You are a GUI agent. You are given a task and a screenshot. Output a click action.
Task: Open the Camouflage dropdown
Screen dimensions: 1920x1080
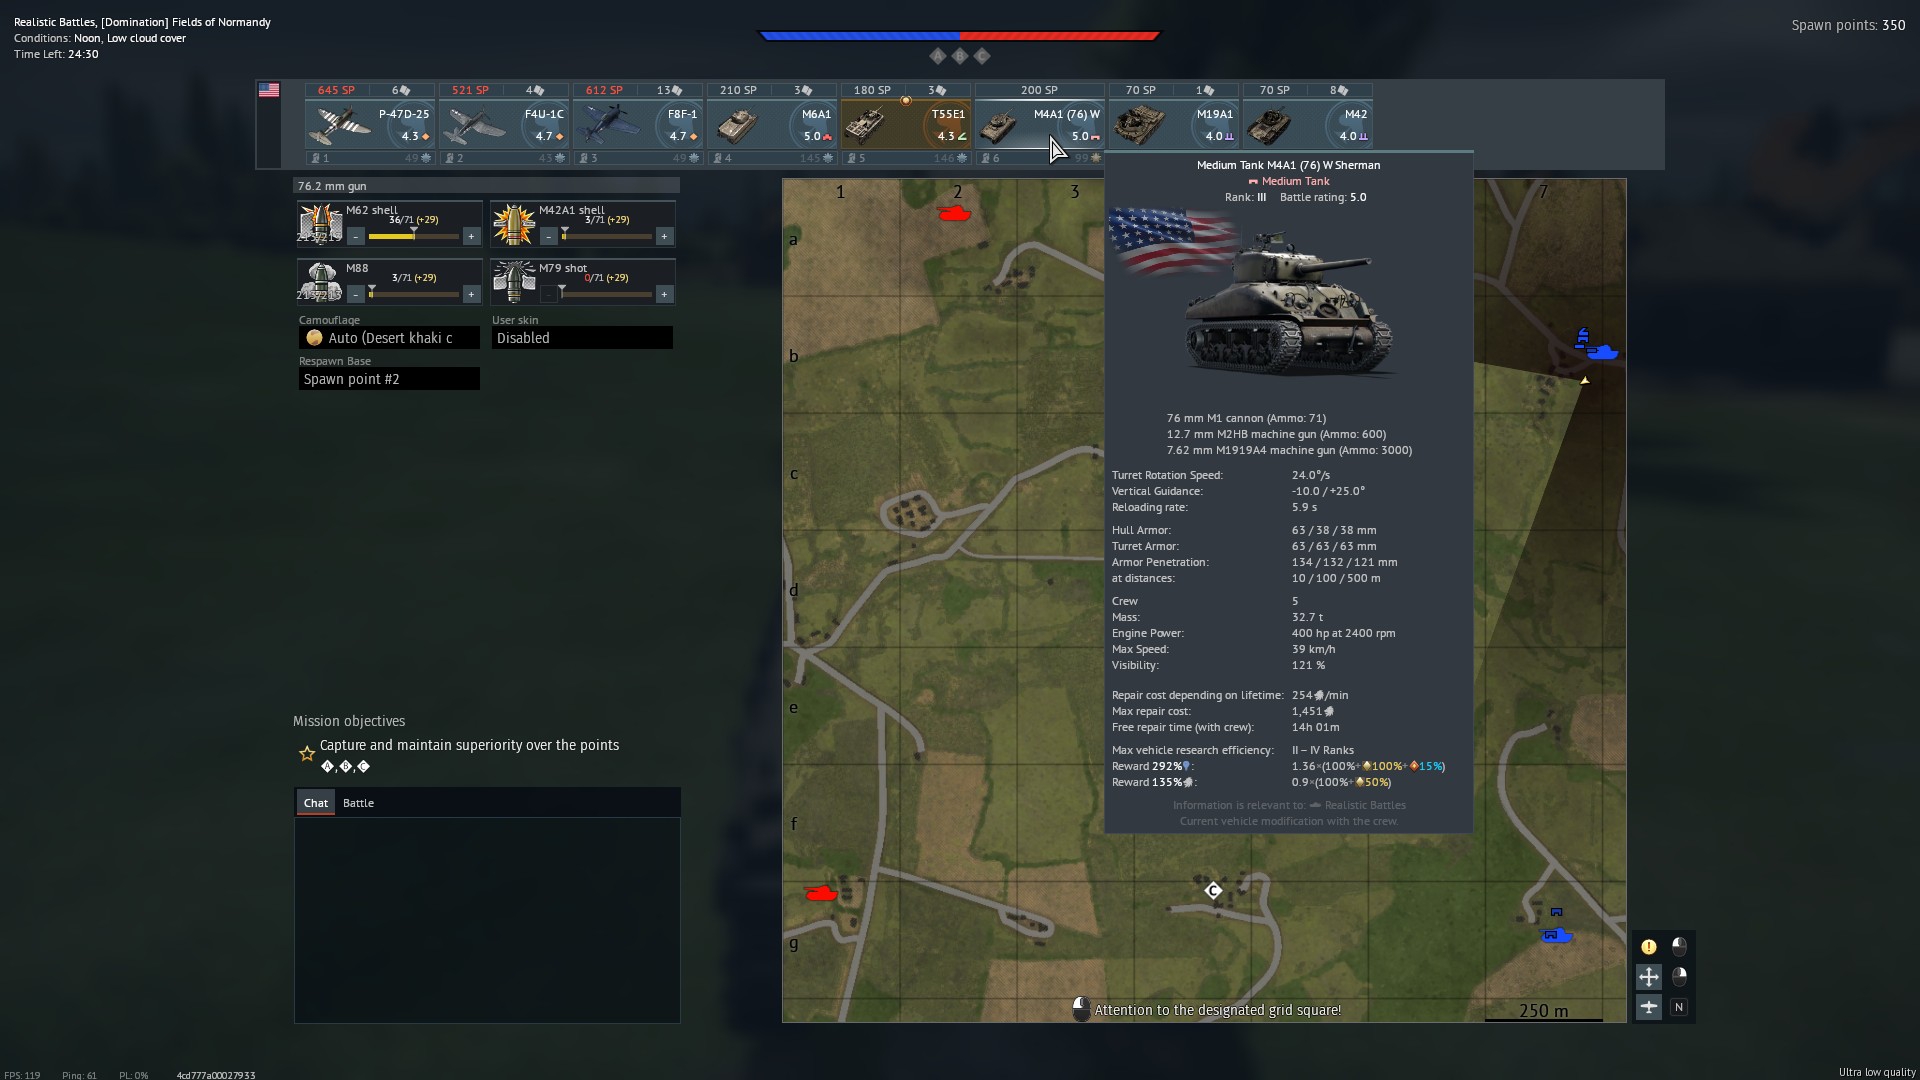point(389,338)
